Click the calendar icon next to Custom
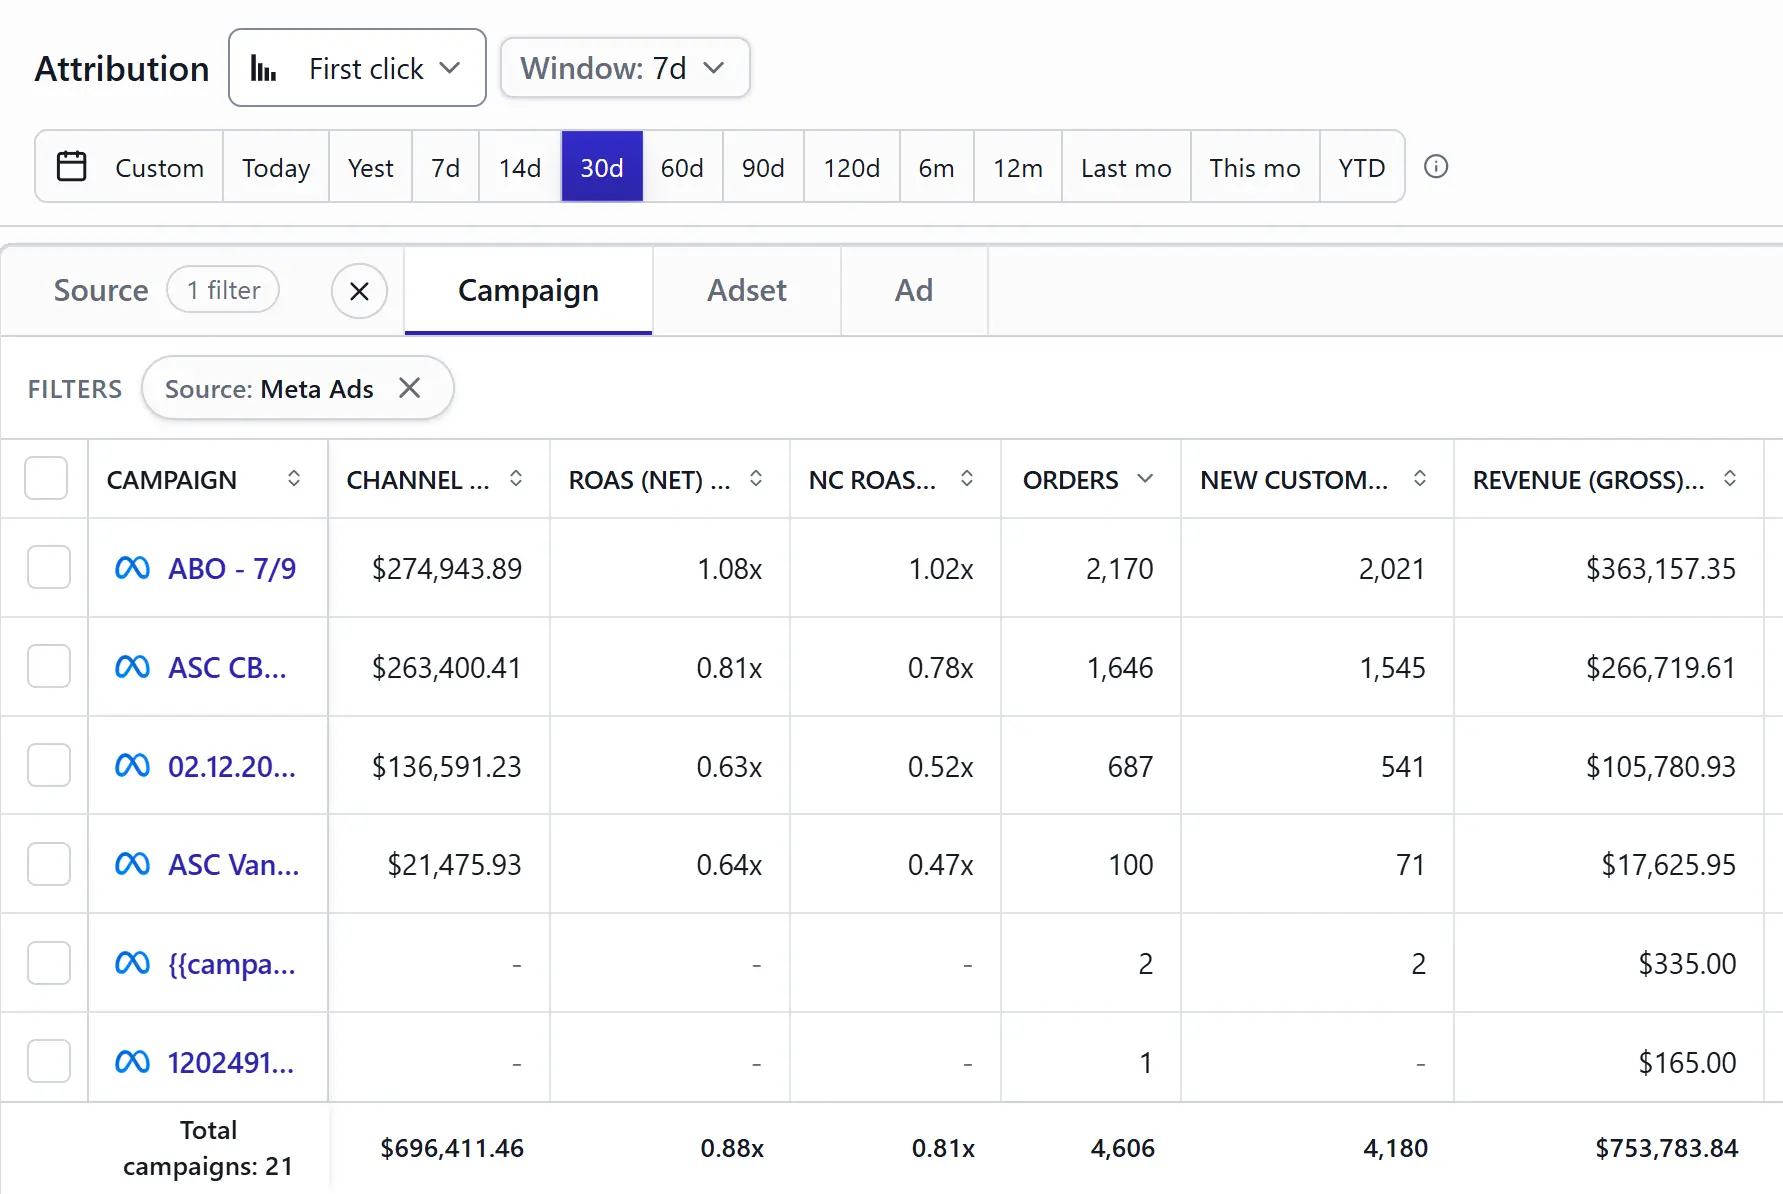The height and width of the screenshot is (1194, 1783). pyautogui.click(x=72, y=166)
